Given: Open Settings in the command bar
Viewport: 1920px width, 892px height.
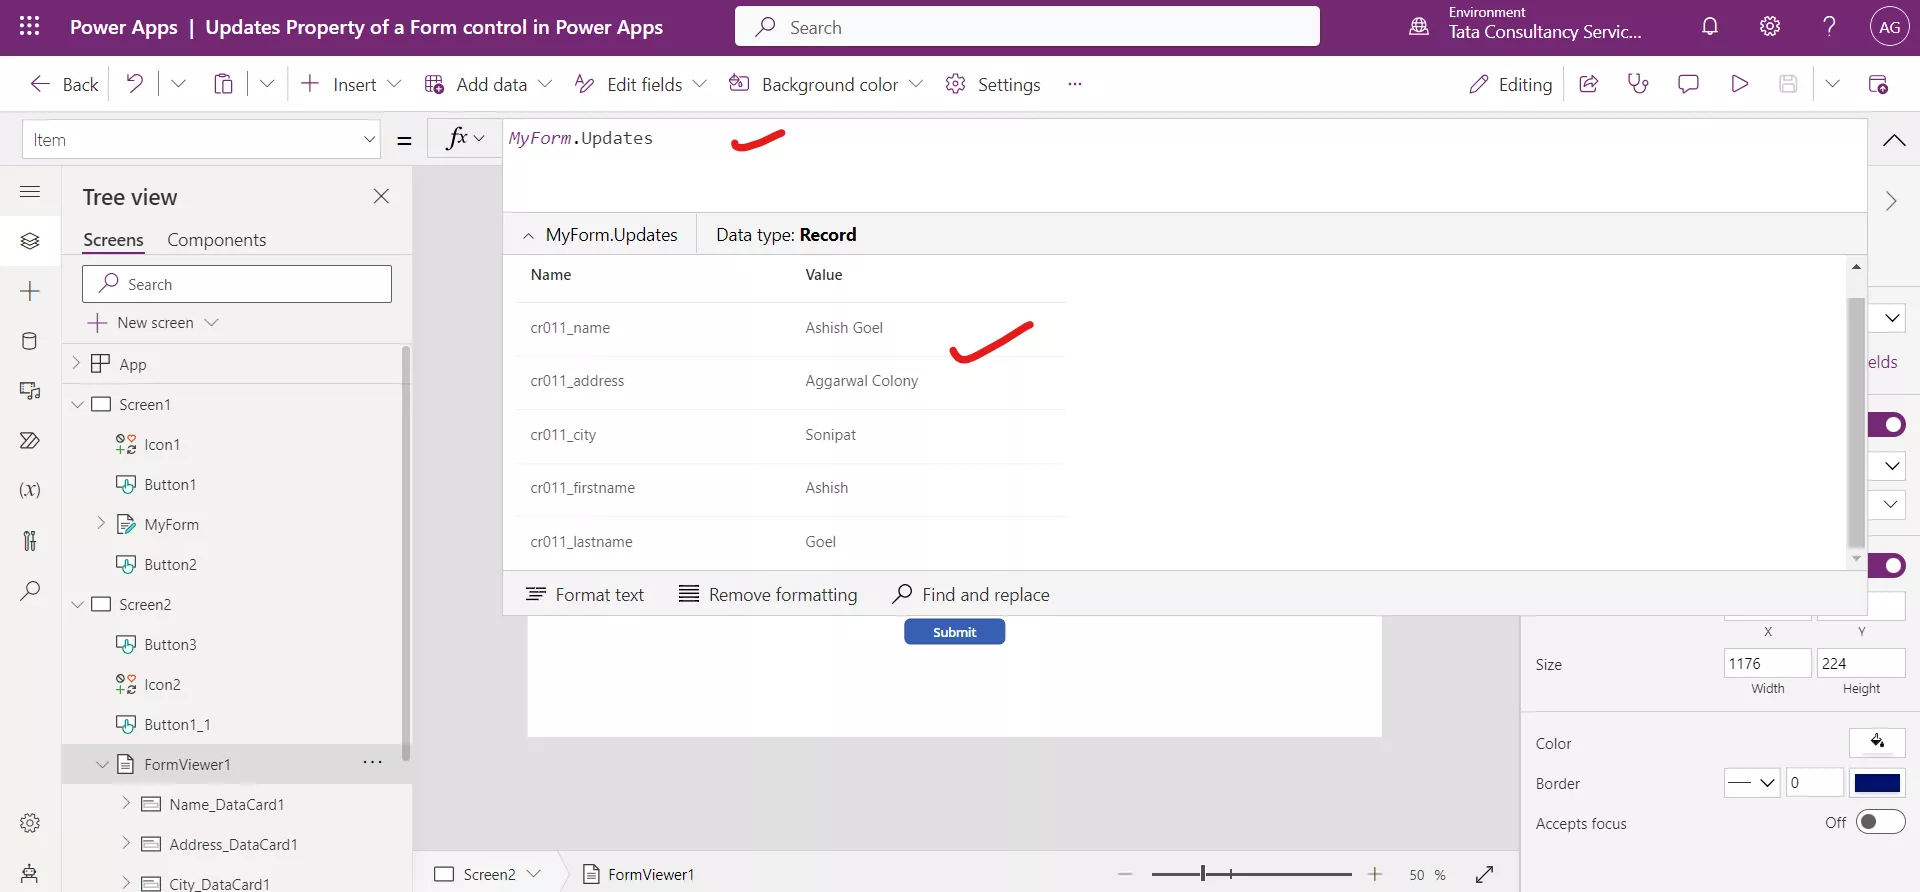Looking at the screenshot, I should click(x=993, y=84).
